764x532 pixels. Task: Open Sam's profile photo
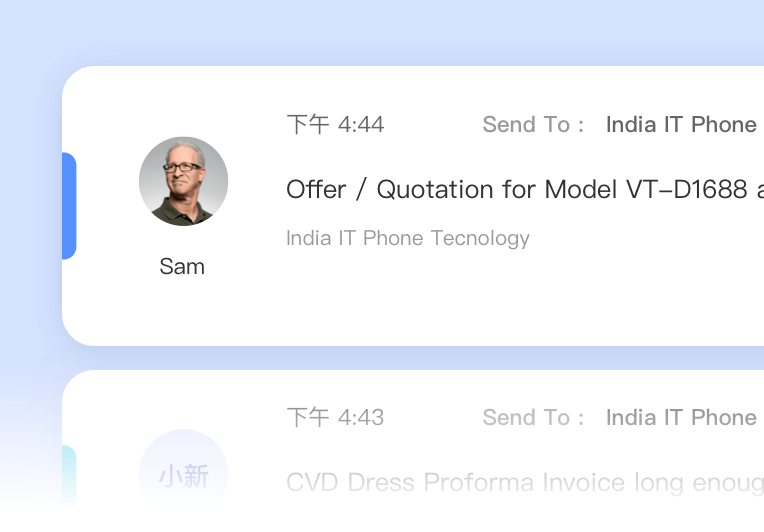183,181
